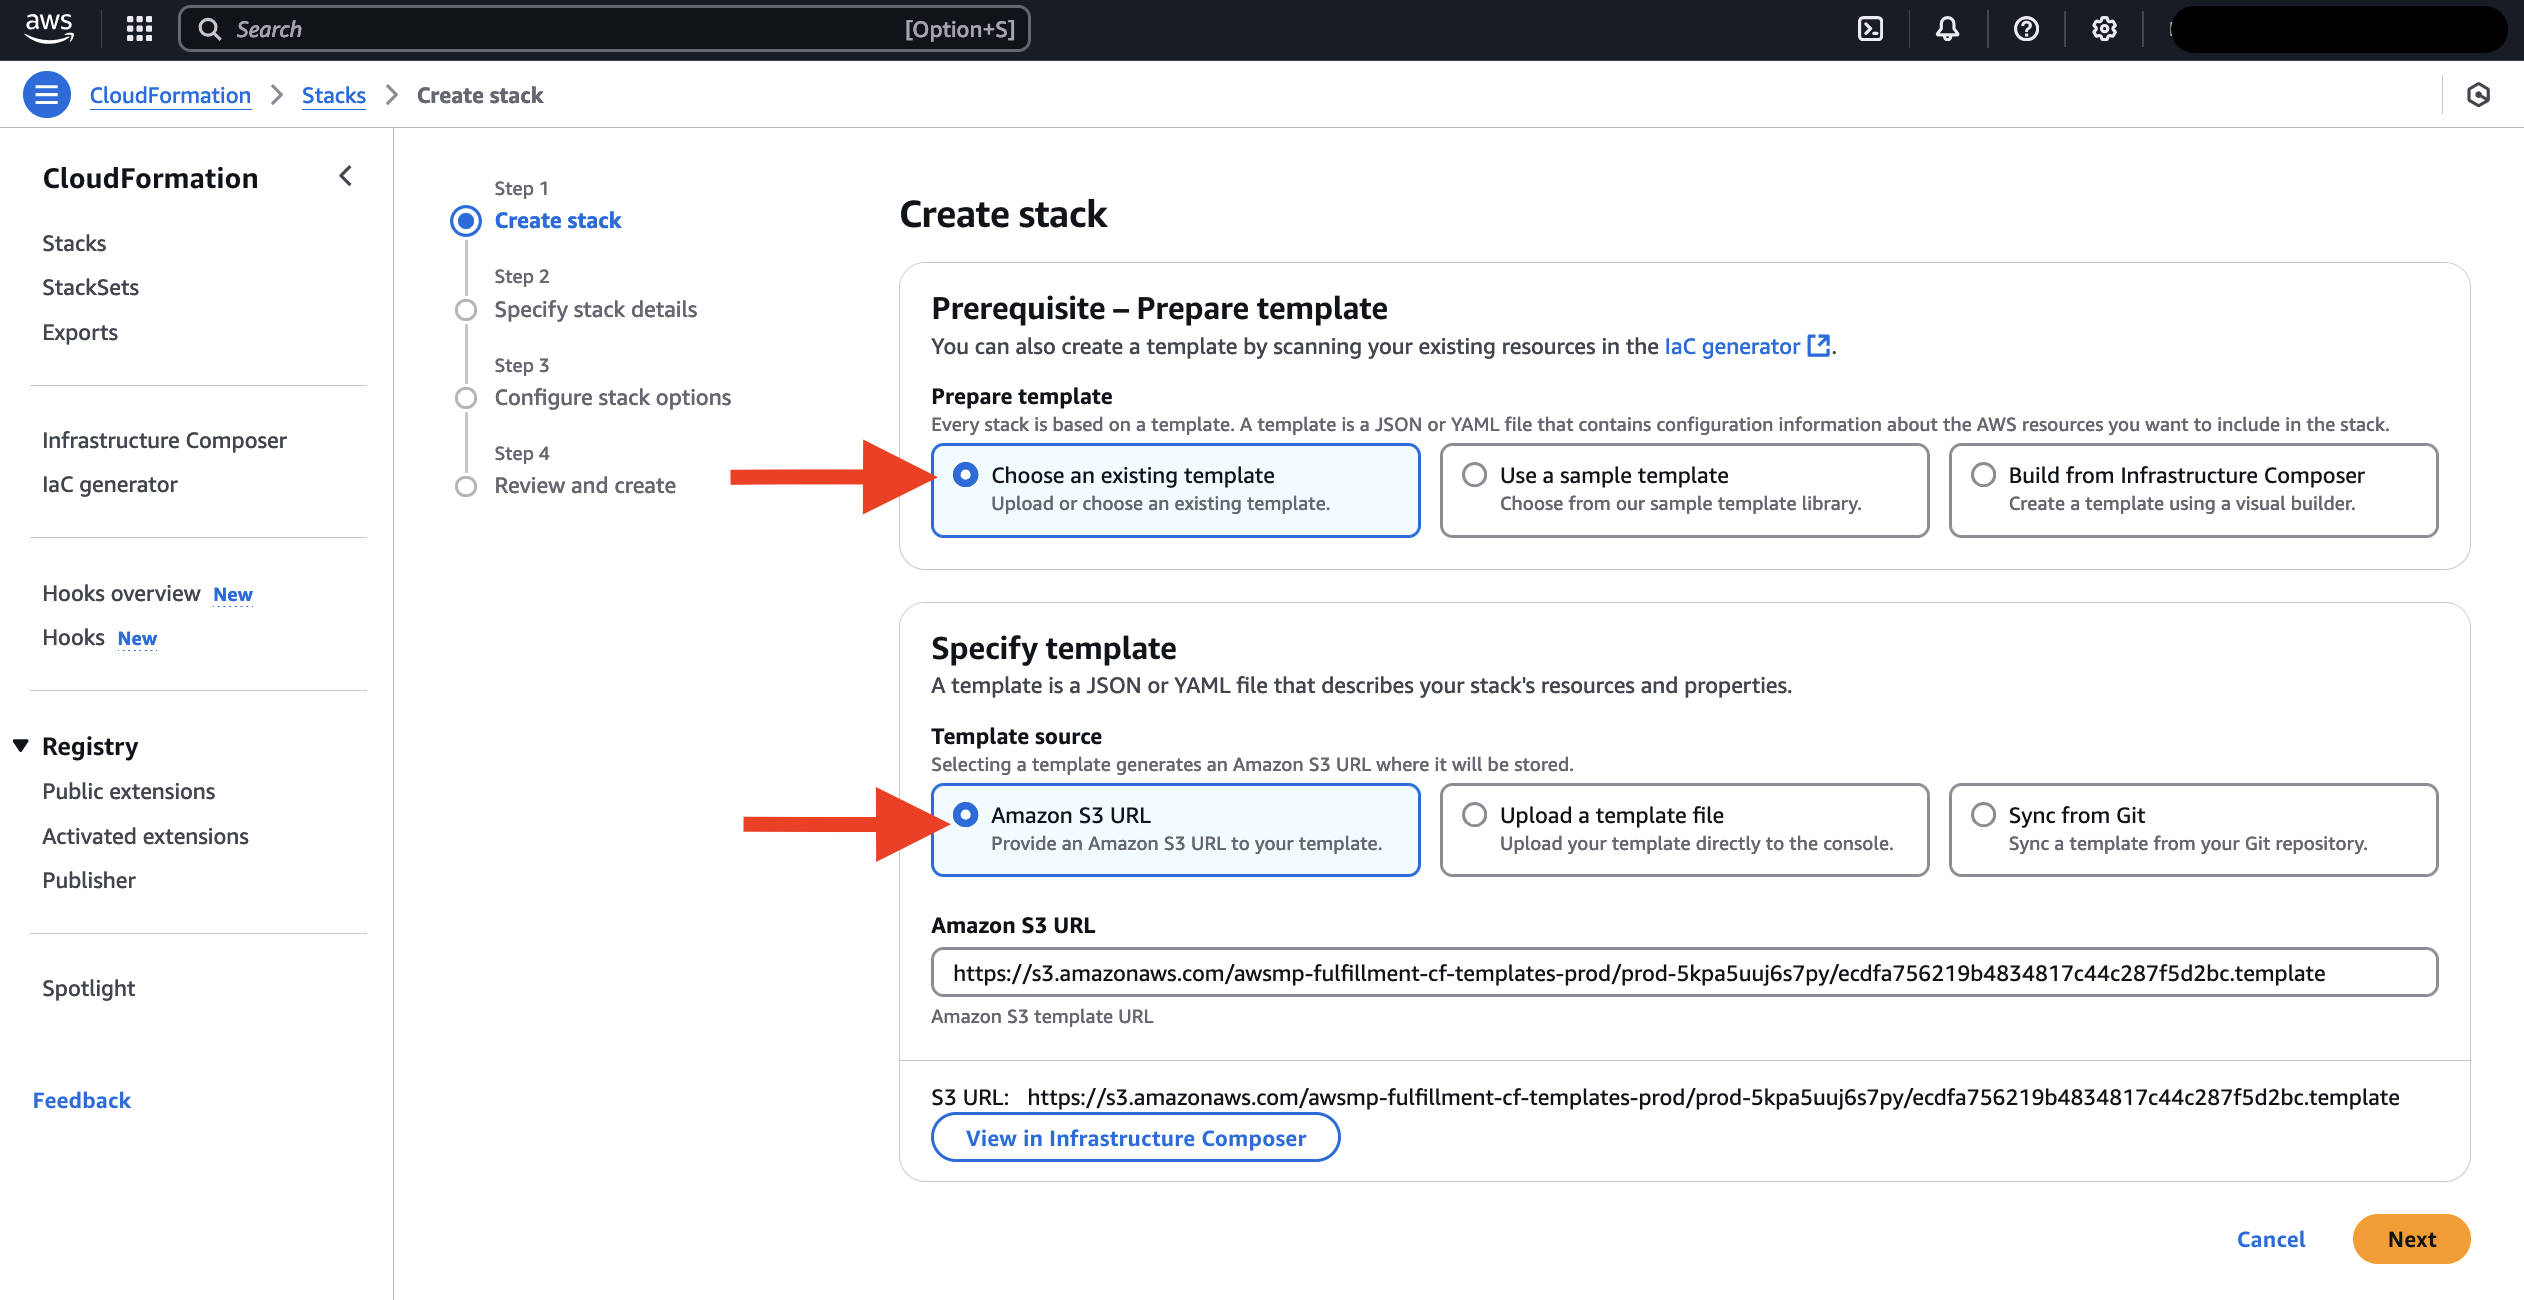Viewport: 2524px width, 1300px height.
Task: Open the hexagon panel icon at top right
Action: (2478, 95)
